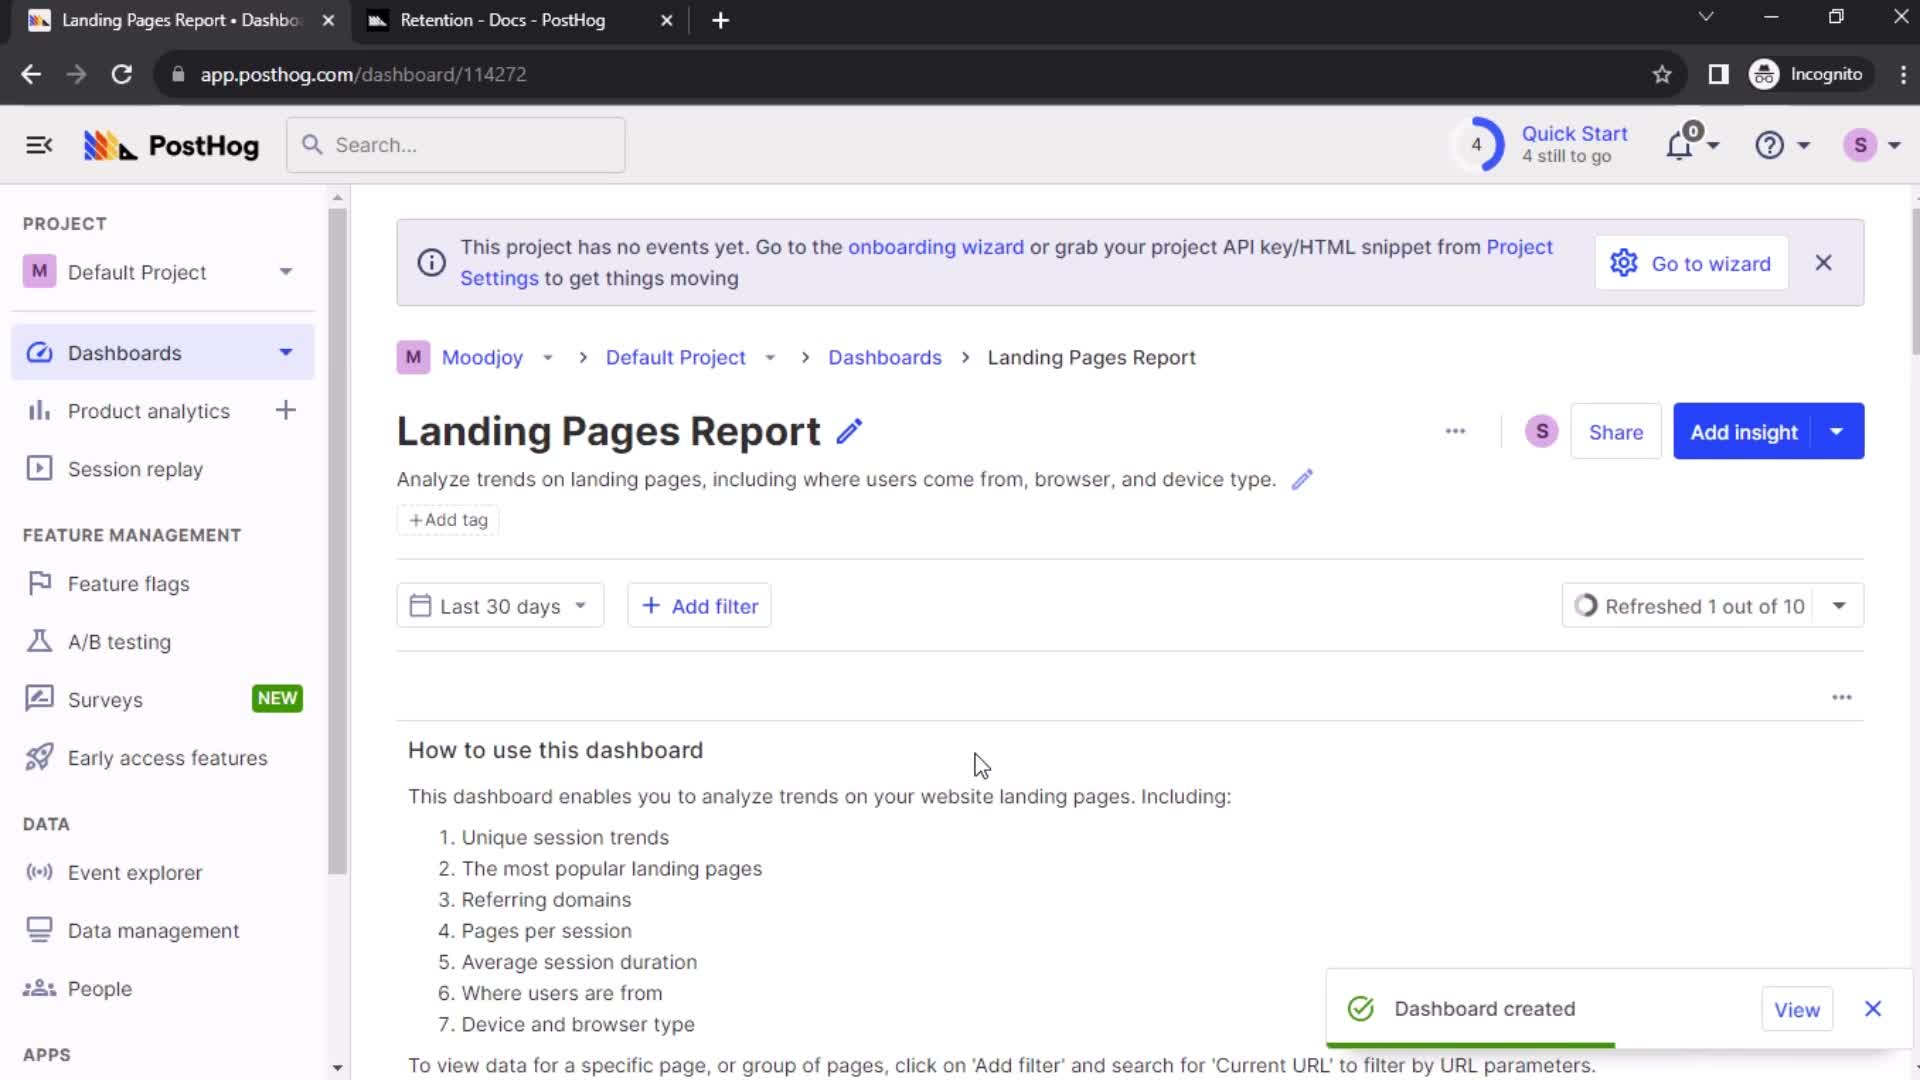Dismiss the Dashboard created notification

pos(1873,1007)
